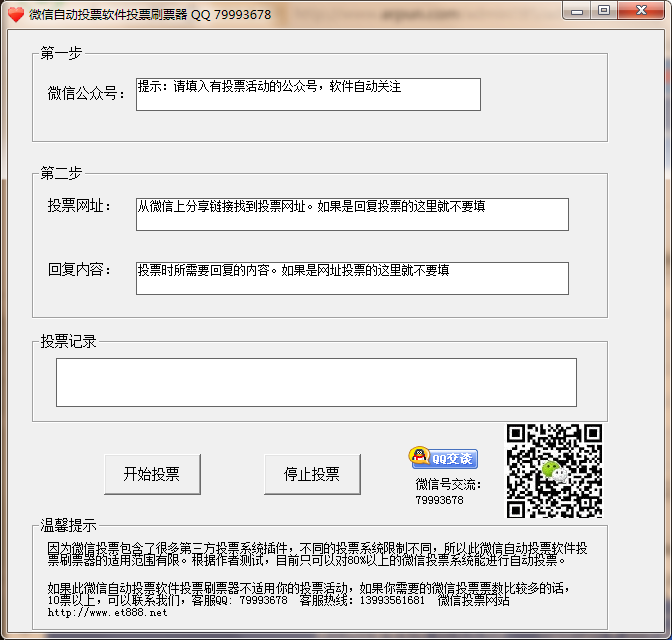The width and height of the screenshot is (672, 640).
Task: Focus the 微信公众号 input field
Action: tap(308, 94)
